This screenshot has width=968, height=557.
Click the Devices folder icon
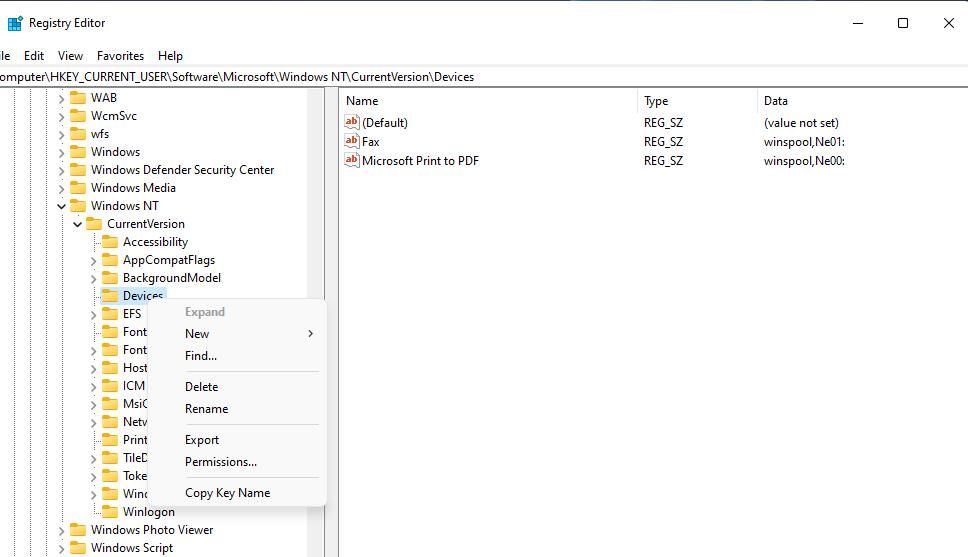point(110,295)
